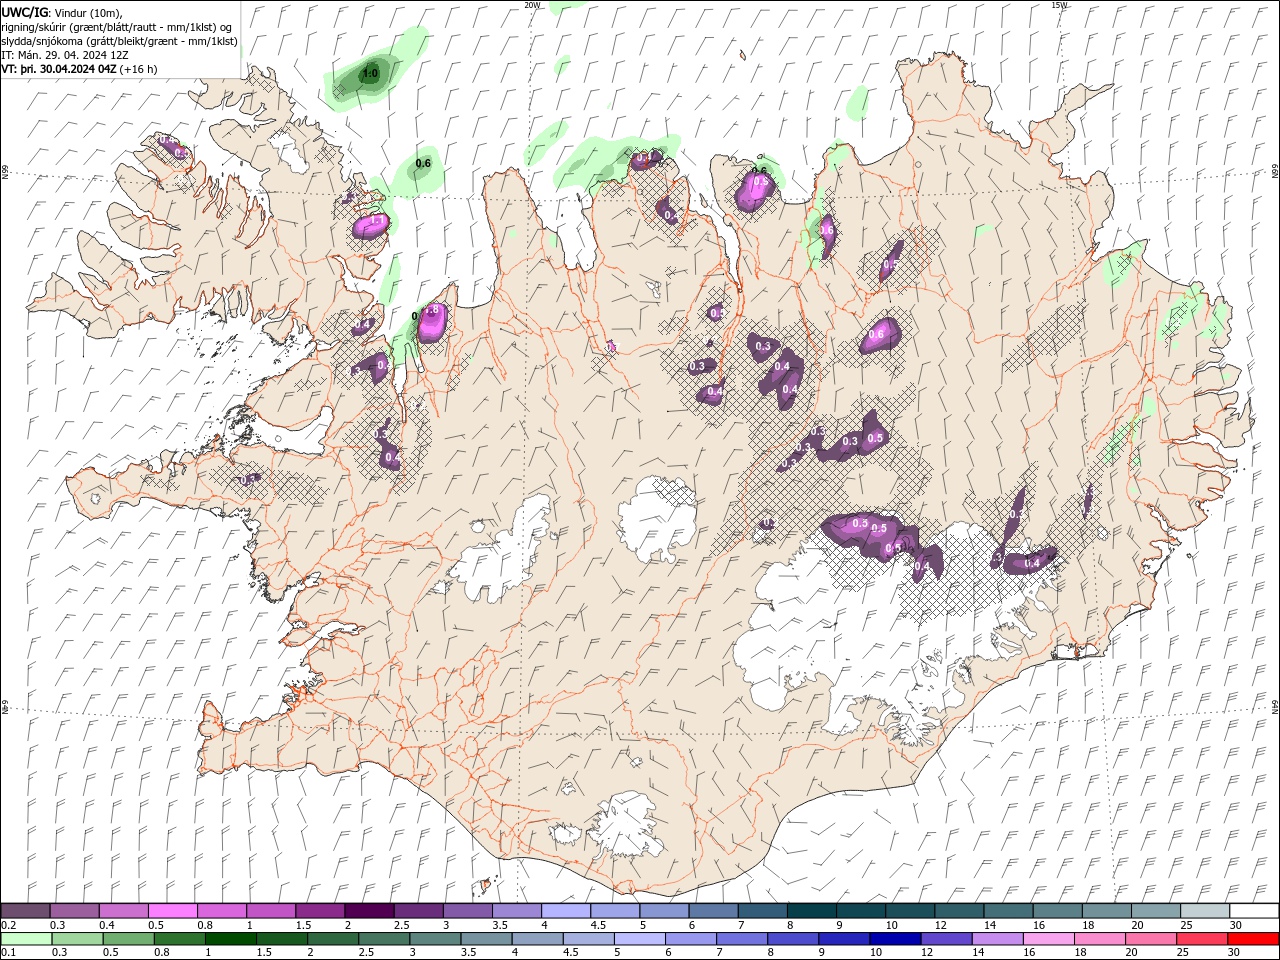Click the upper legend swatch between 0.2 and 0.3
Screen dimensions: 1280x960
(26, 911)
